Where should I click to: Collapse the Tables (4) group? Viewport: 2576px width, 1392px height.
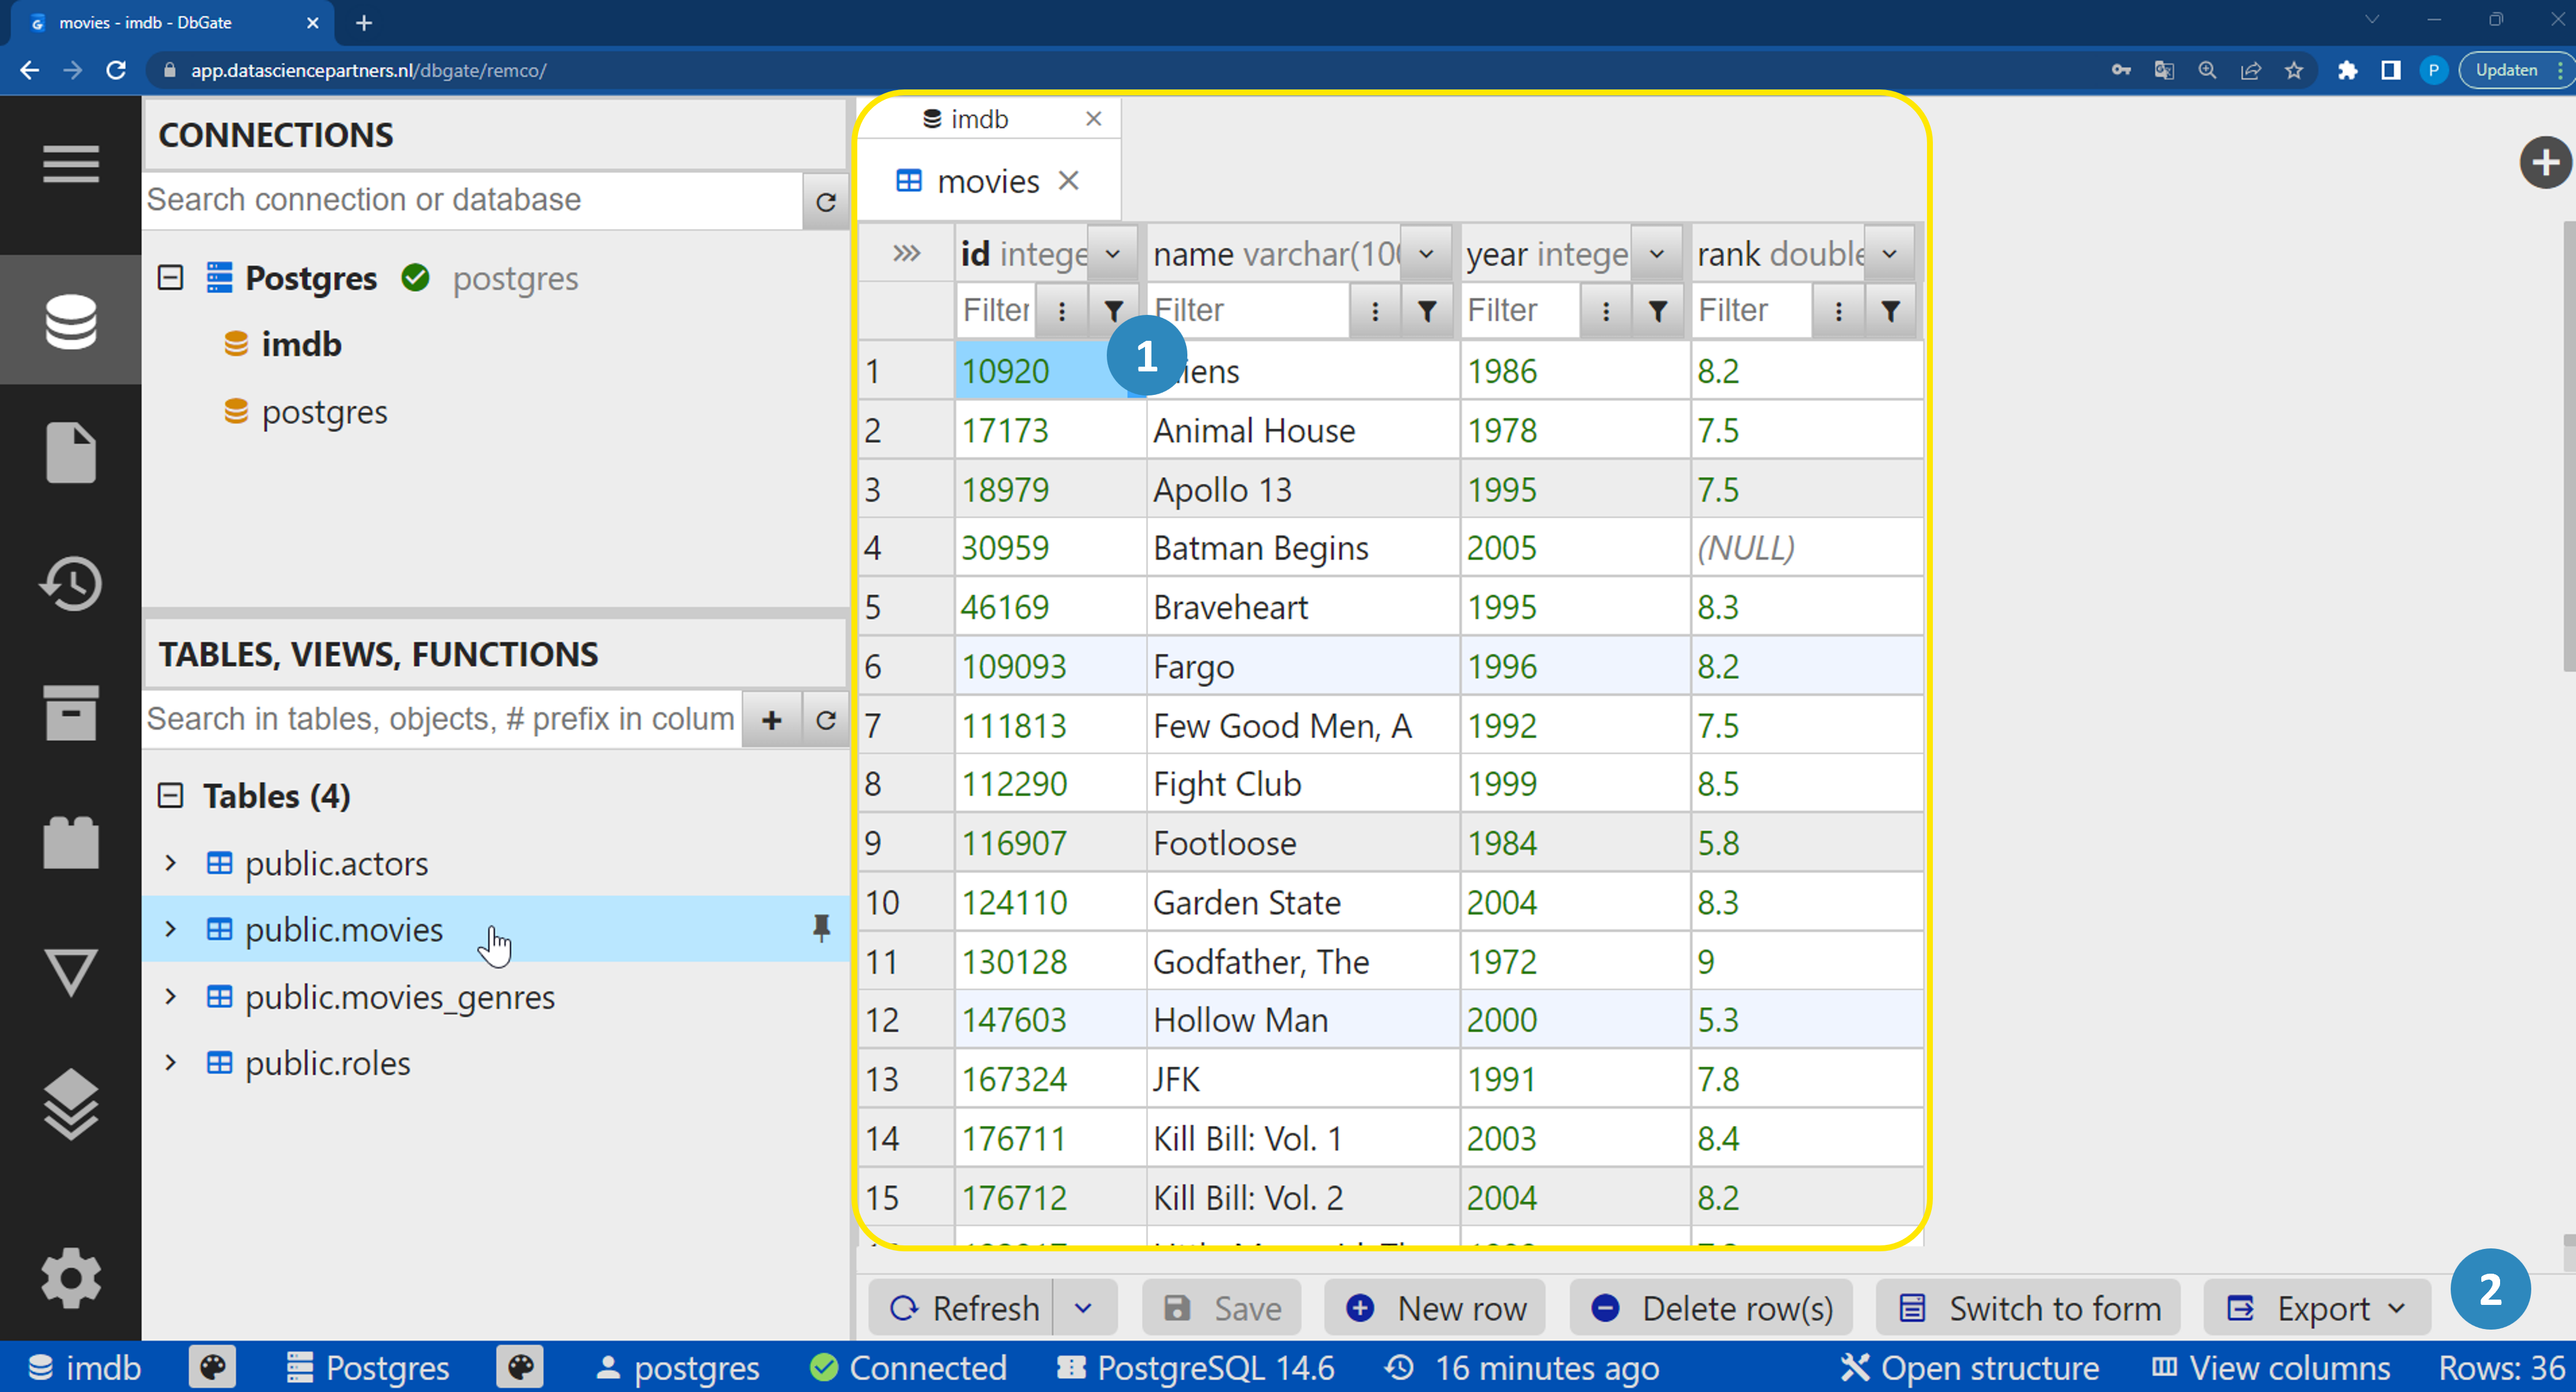coord(171,795)
